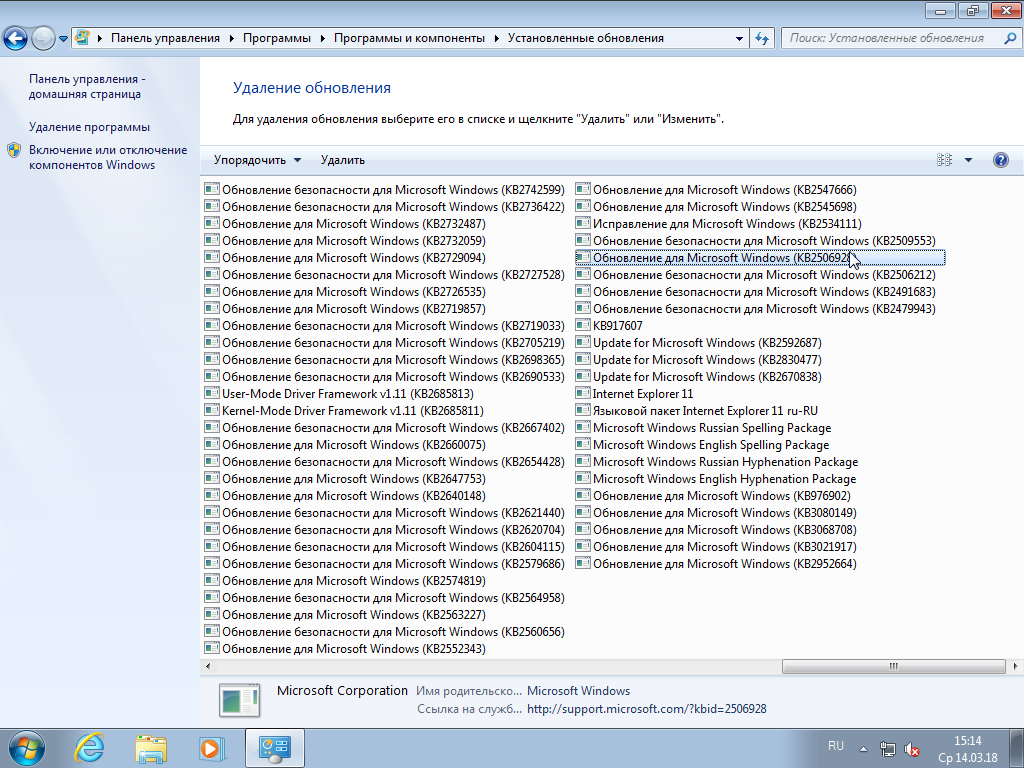Click the search magnifier icon
1024x768 pixels.
pyautogui.click(x=1010, y=38)
